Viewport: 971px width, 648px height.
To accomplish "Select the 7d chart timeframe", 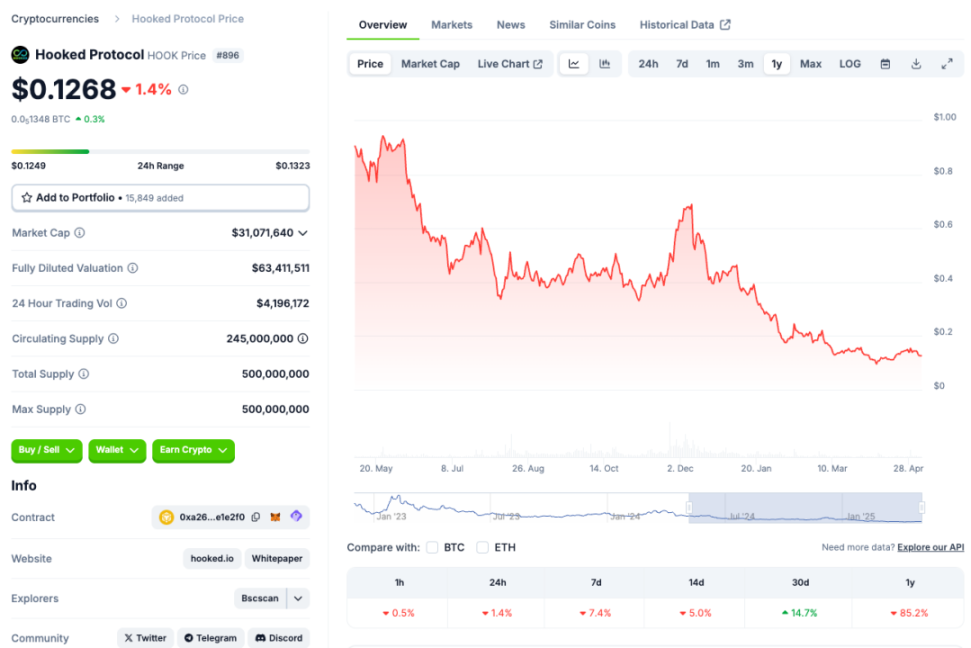I will click(x=682, y=64).
